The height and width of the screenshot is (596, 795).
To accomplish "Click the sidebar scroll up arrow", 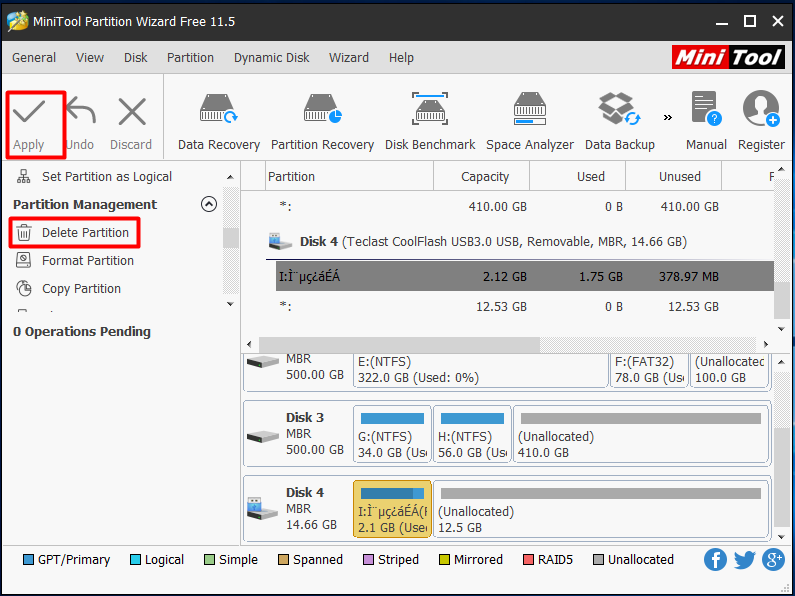I will (x=230, y=177).
